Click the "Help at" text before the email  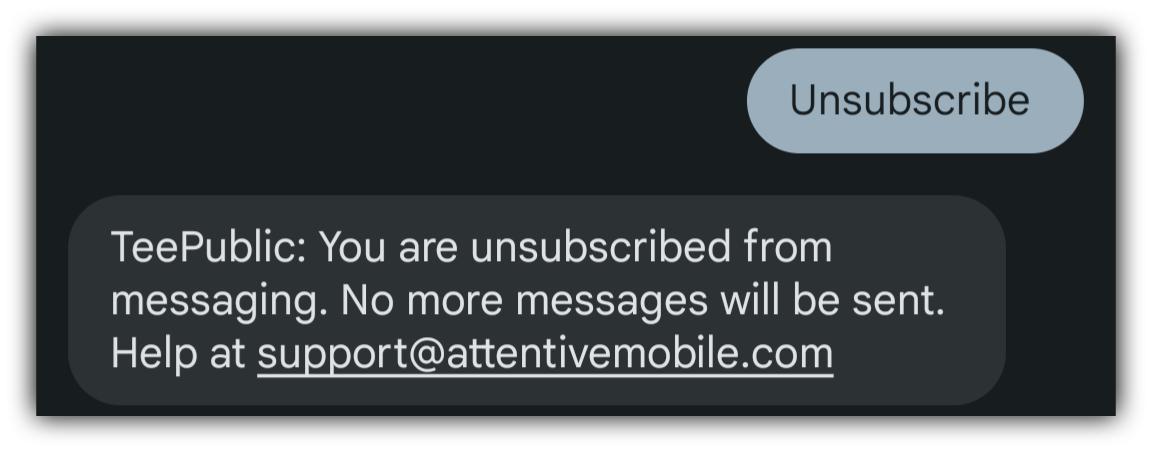pyautogui.click(x=178, y=354)
